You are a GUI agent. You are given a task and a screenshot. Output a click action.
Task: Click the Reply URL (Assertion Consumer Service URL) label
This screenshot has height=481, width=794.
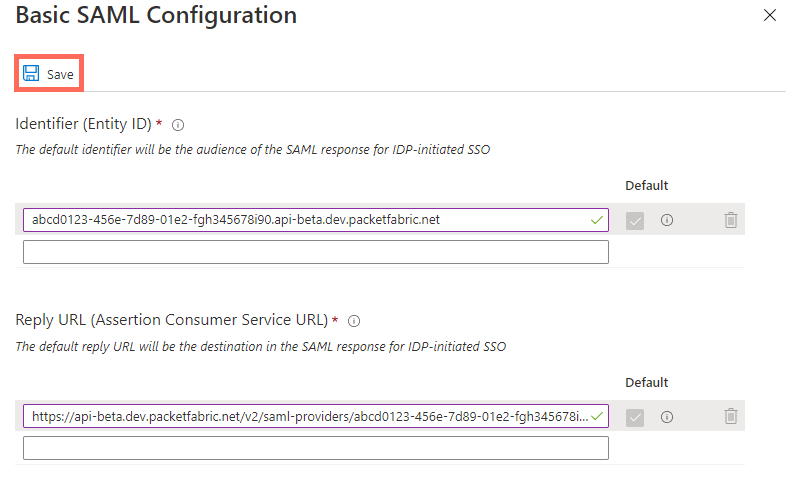171,320
